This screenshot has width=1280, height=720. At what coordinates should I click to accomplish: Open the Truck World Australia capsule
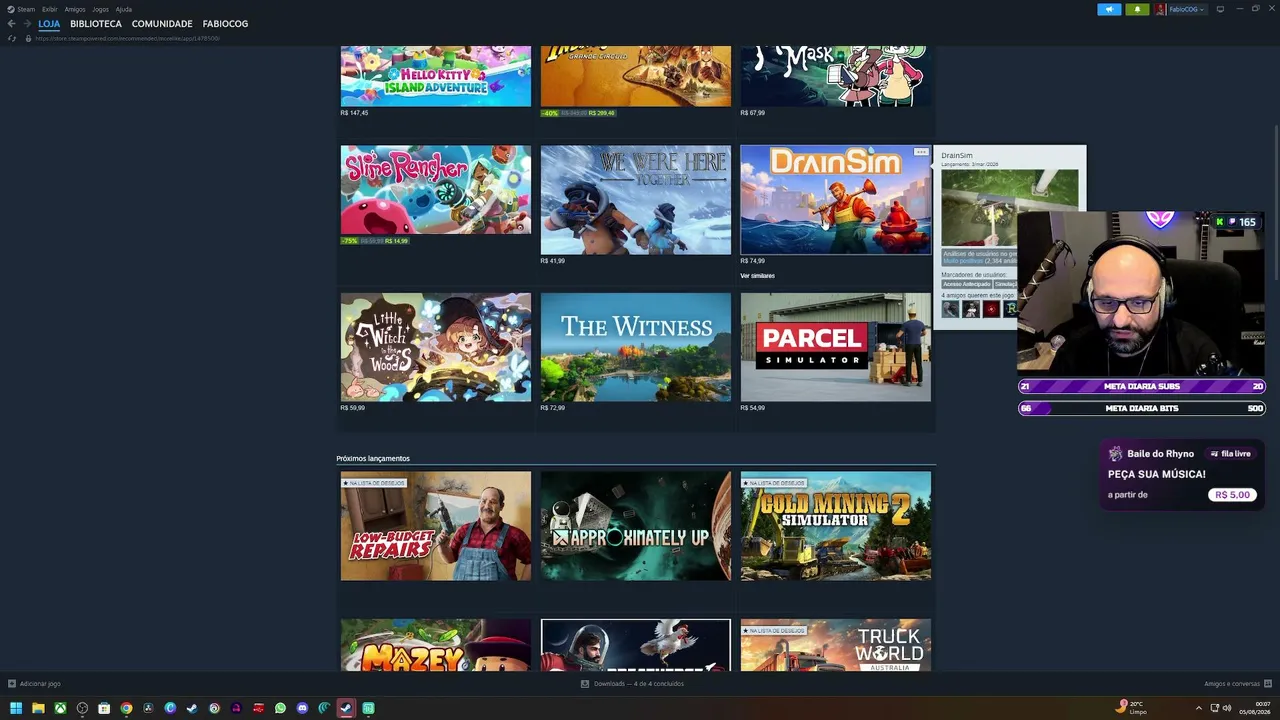coord(836,645)
